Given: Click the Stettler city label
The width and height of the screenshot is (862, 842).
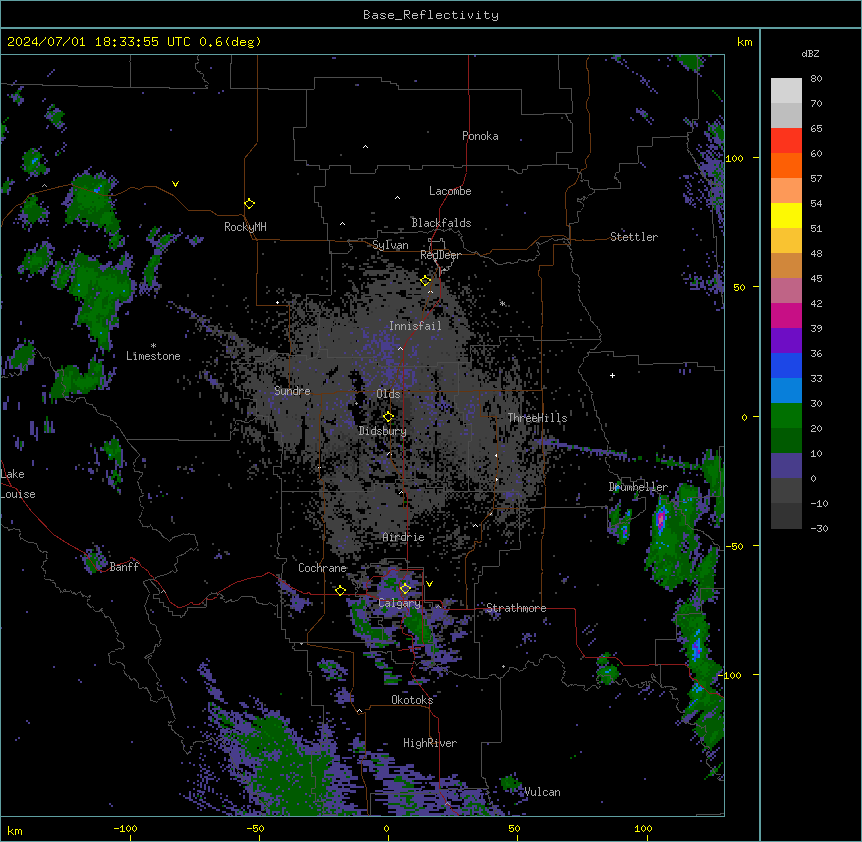Looking at the screenshot, I should click(634, 237).
